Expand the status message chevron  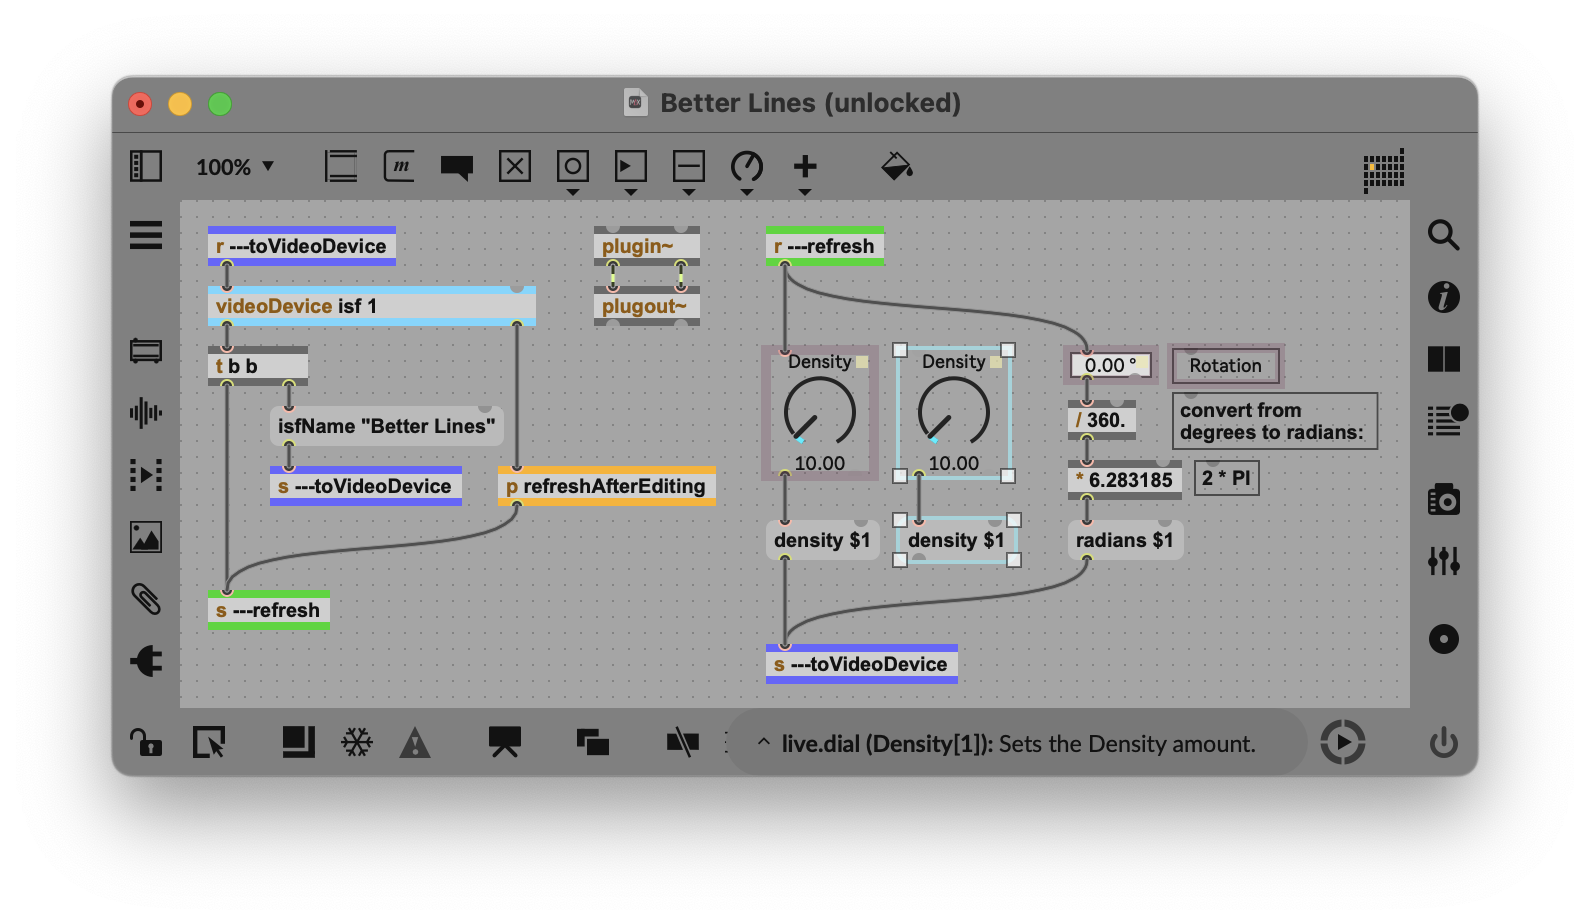(x=763, y=742)
